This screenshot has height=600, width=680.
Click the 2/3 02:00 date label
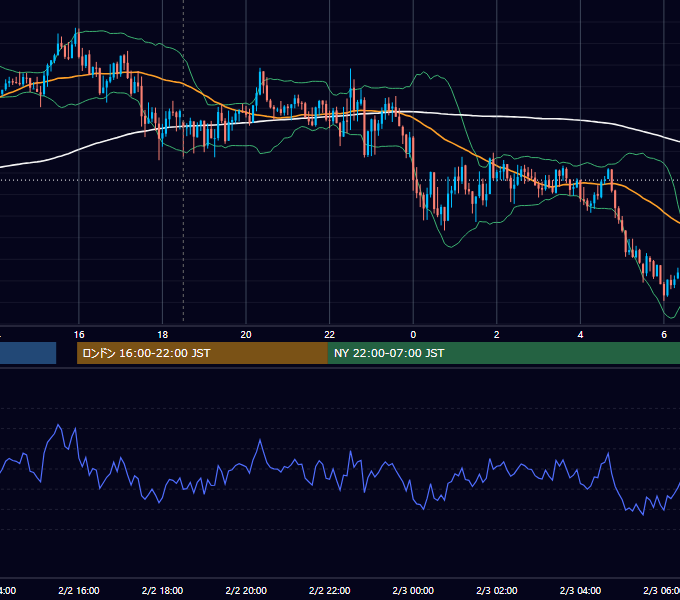pos(497,590)
